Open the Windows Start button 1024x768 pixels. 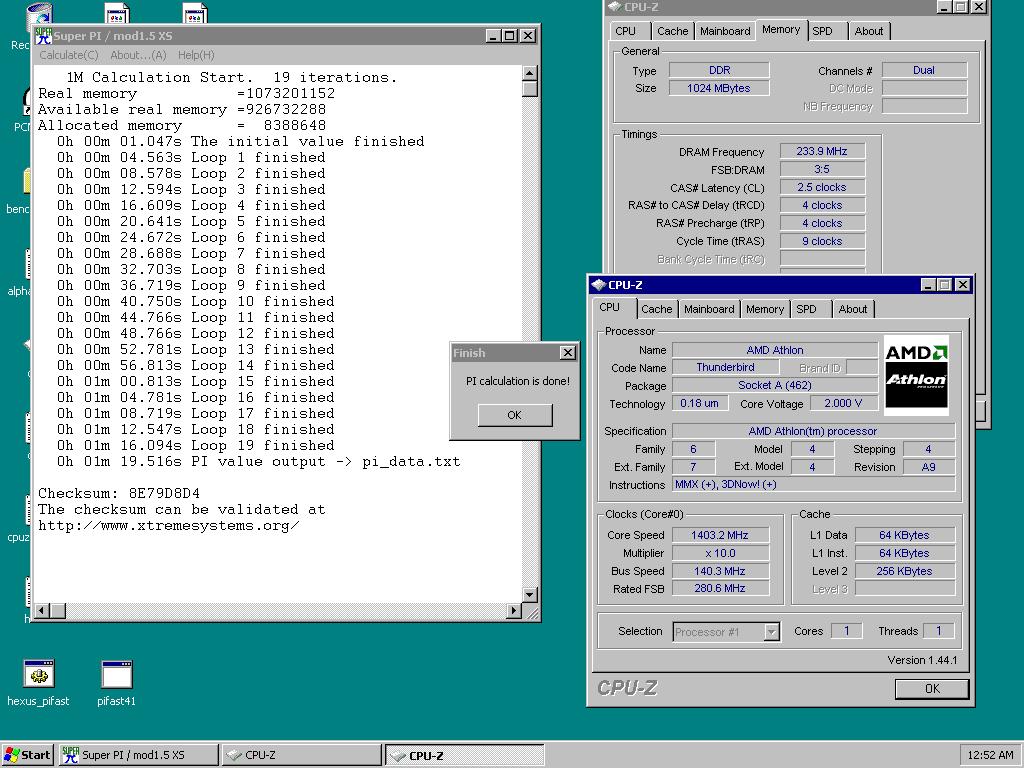click(27, 755)
